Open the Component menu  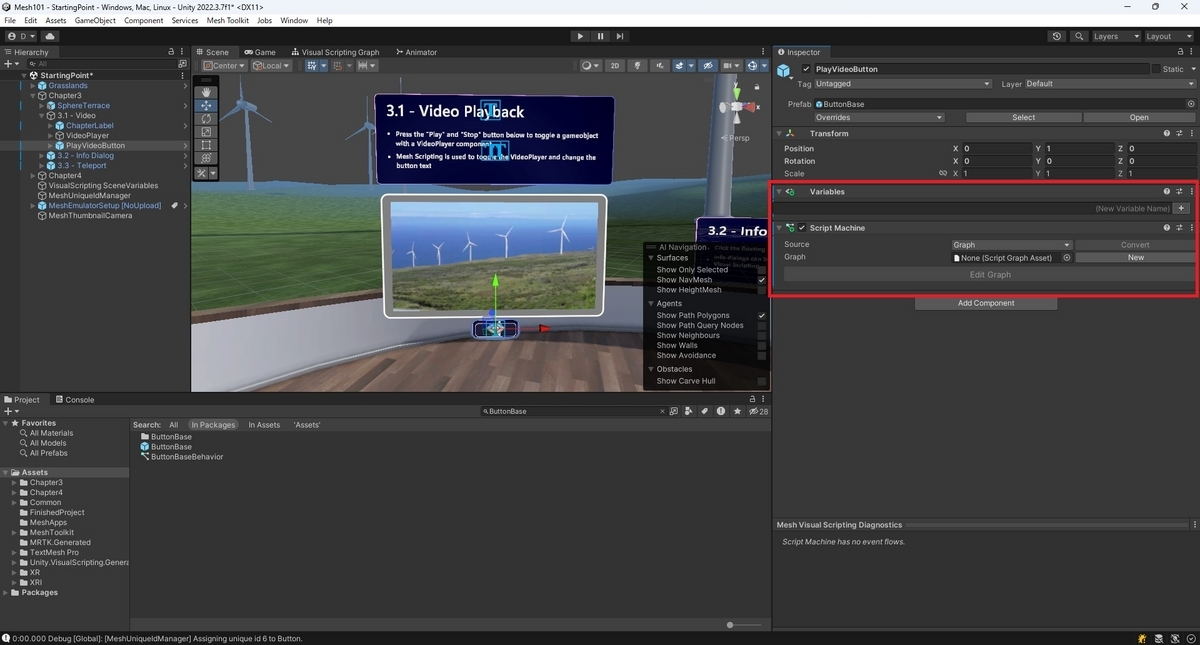[144, 20]
